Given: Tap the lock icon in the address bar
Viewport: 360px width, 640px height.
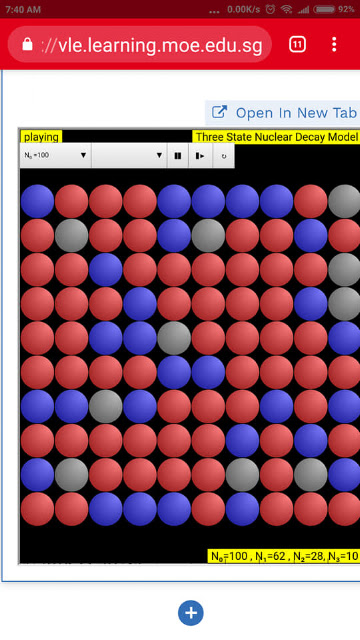Looking at the screenshot, I should pyautogui.click(x=27, y=45).
